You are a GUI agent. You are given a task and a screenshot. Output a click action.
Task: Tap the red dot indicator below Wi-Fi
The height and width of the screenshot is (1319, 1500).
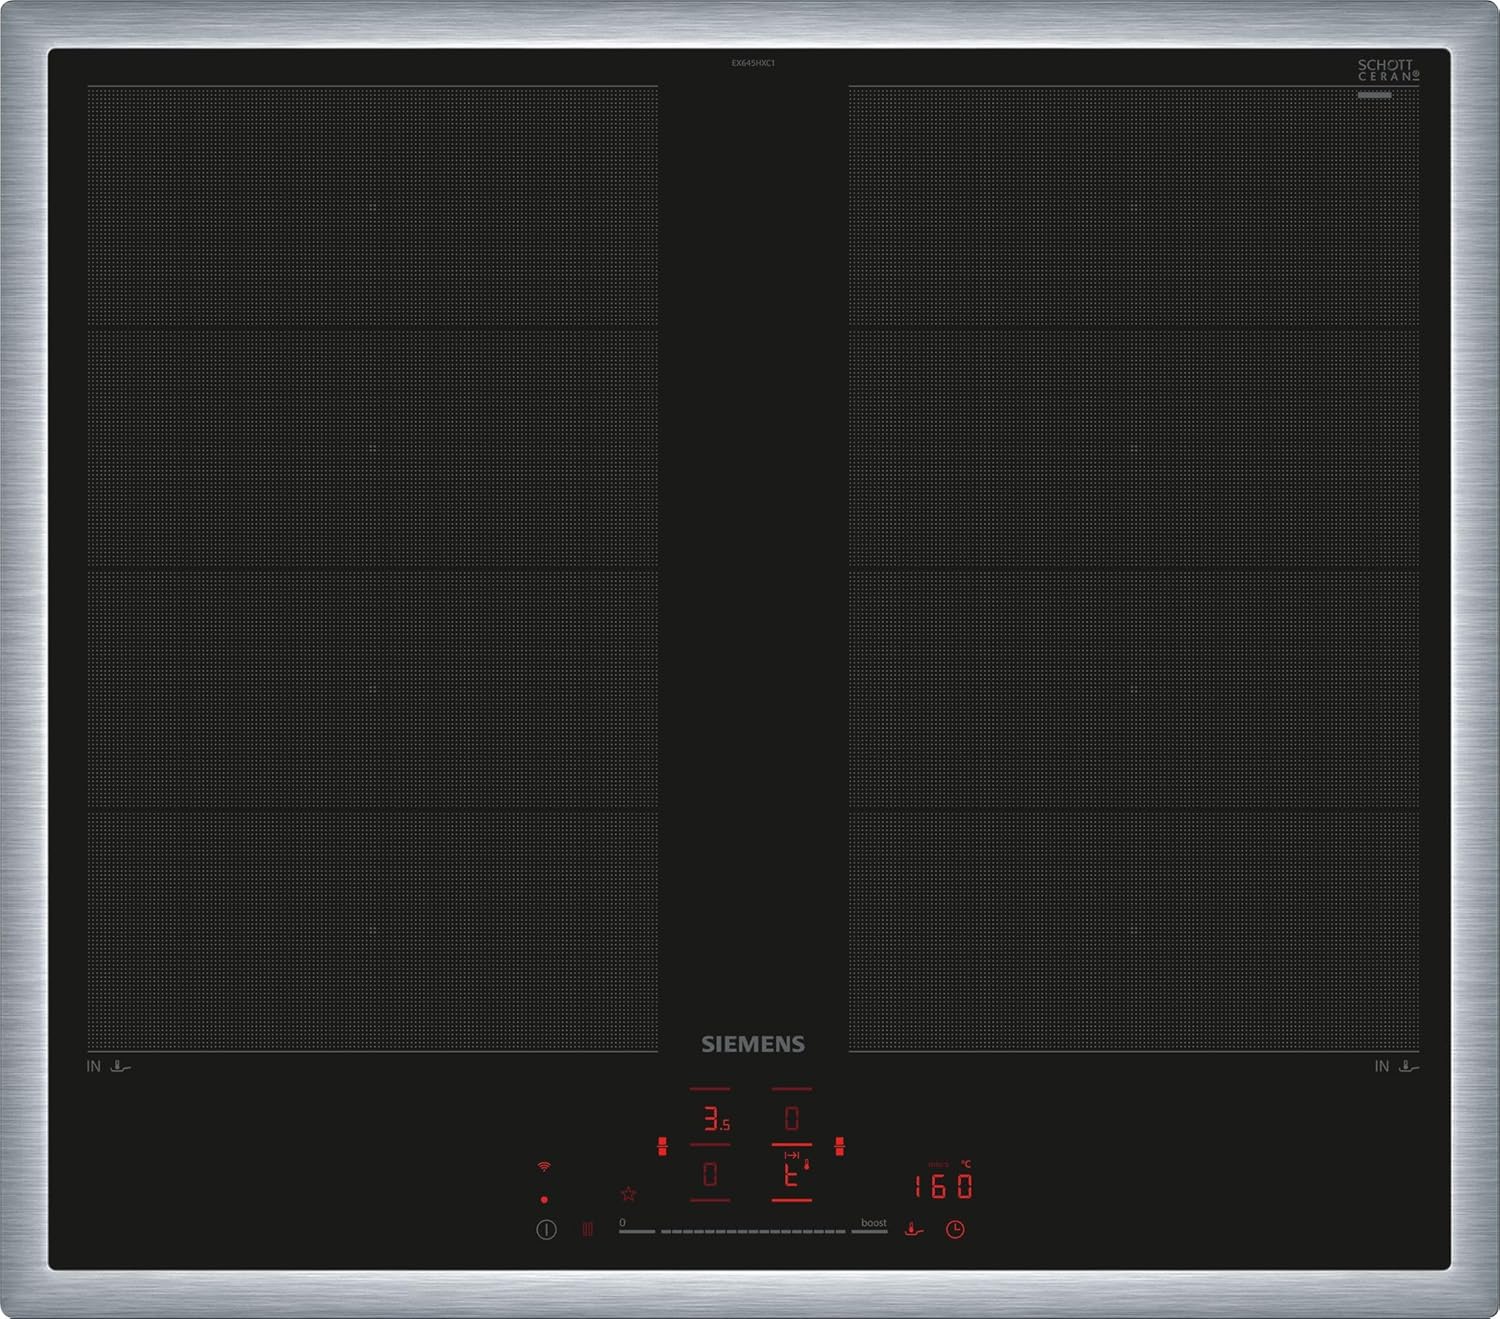[x=544, y=1199]
